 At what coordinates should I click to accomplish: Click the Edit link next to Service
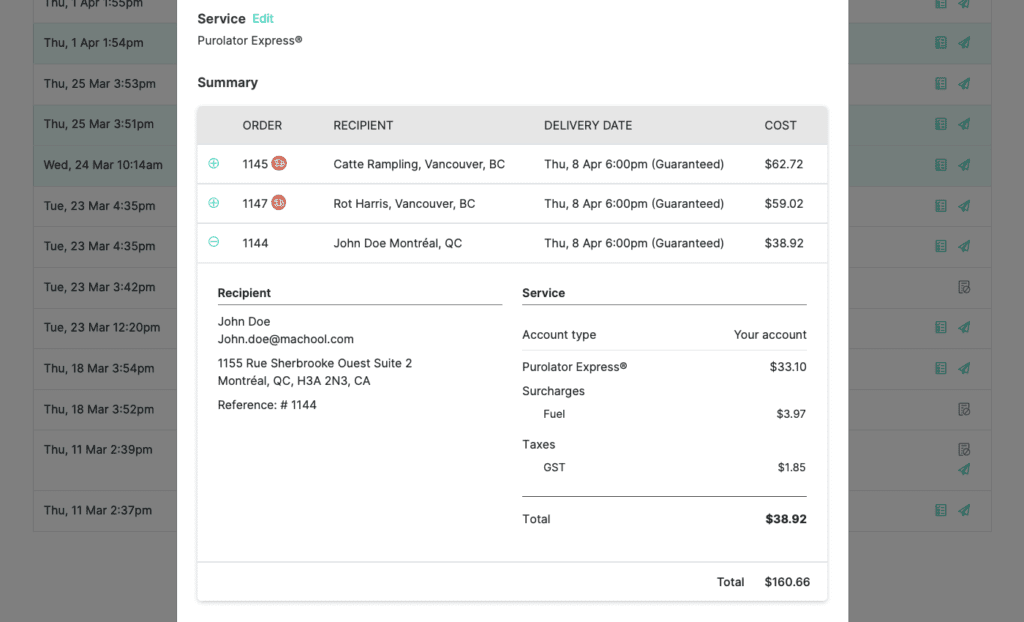pos(263,18)
